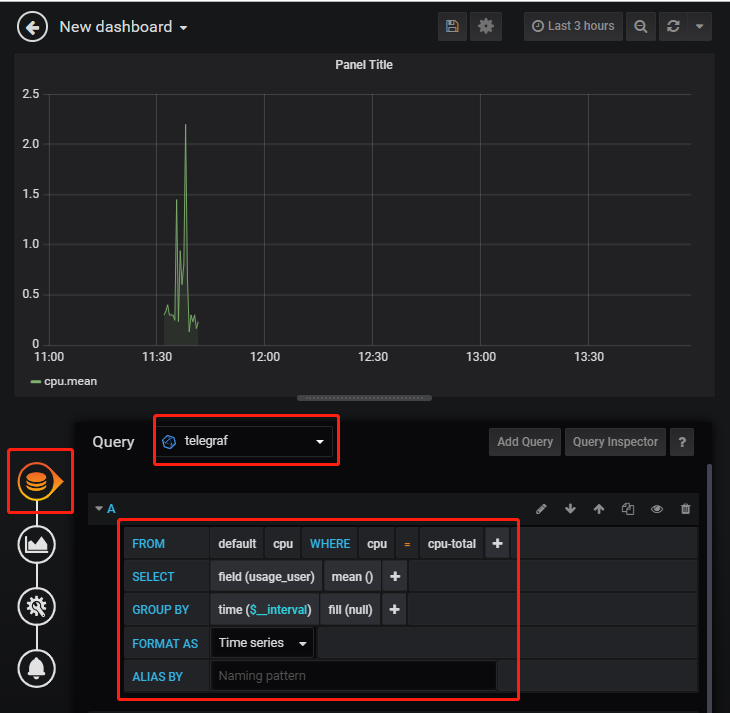730x713 pixels.
Task: Click the mean () aggregation segment
Action: click(352, 577)
